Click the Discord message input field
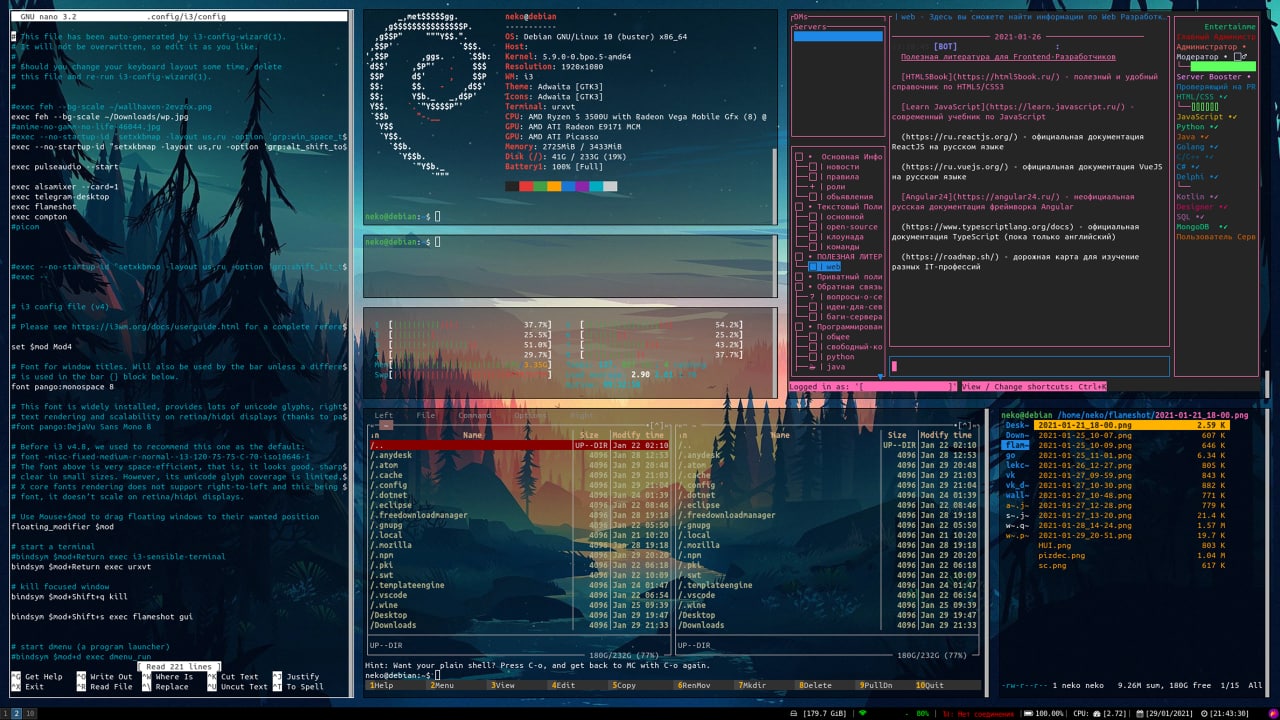The image size is (1280, 720). (x=1029, y=366)
